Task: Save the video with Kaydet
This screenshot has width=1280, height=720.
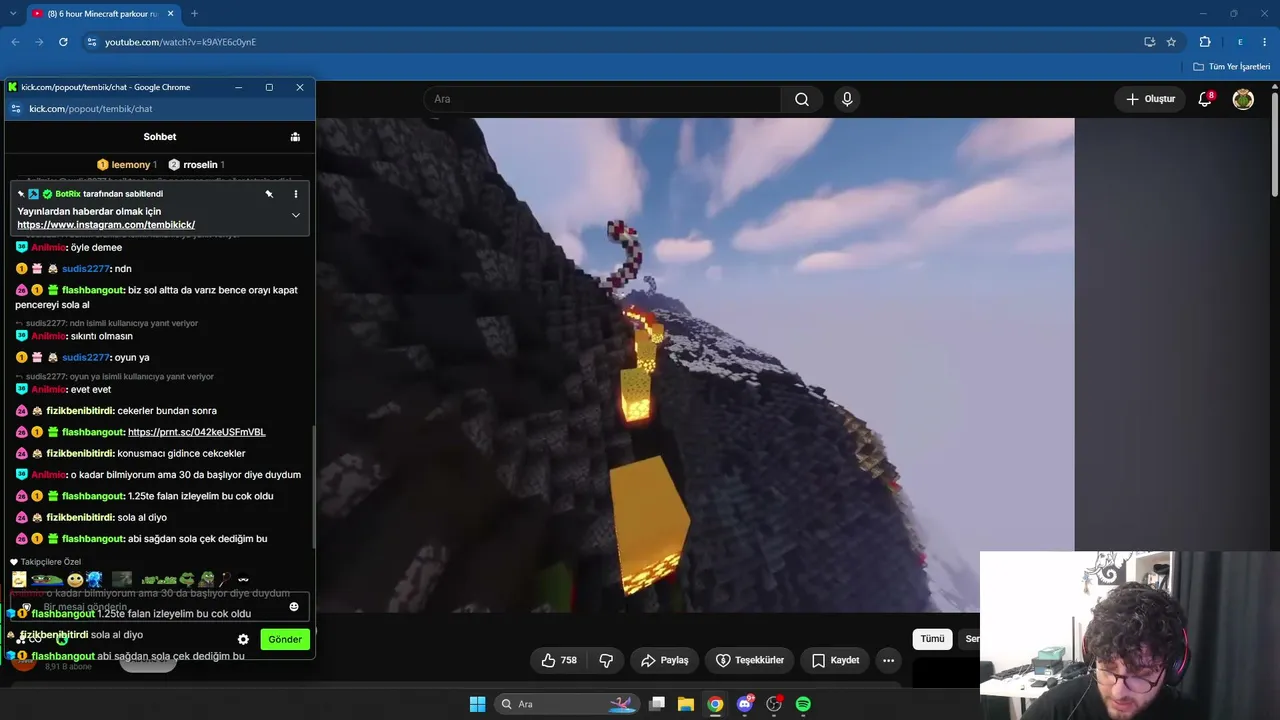Action: [836, 660]
